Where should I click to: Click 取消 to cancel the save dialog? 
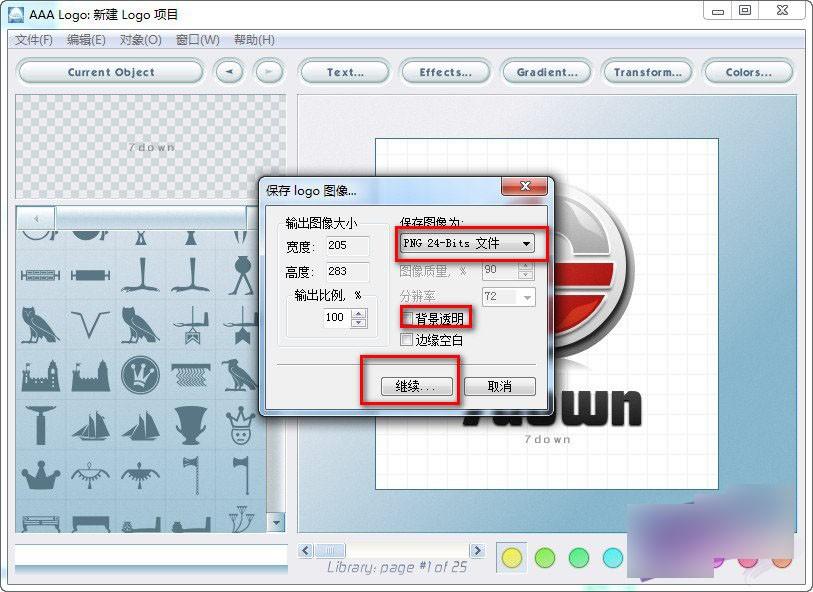[x=499, y=385]
